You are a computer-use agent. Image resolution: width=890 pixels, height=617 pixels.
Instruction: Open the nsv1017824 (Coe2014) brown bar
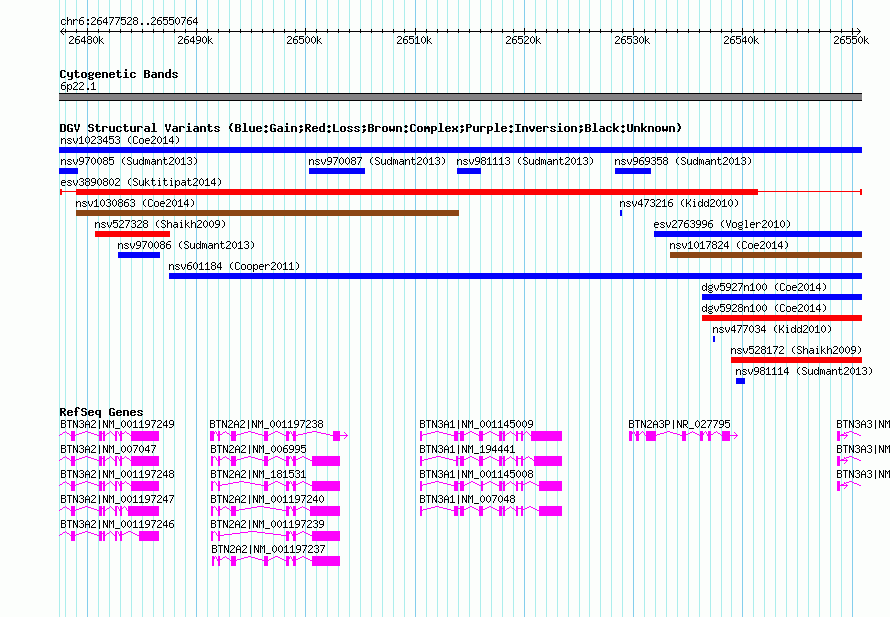[766, 255]
